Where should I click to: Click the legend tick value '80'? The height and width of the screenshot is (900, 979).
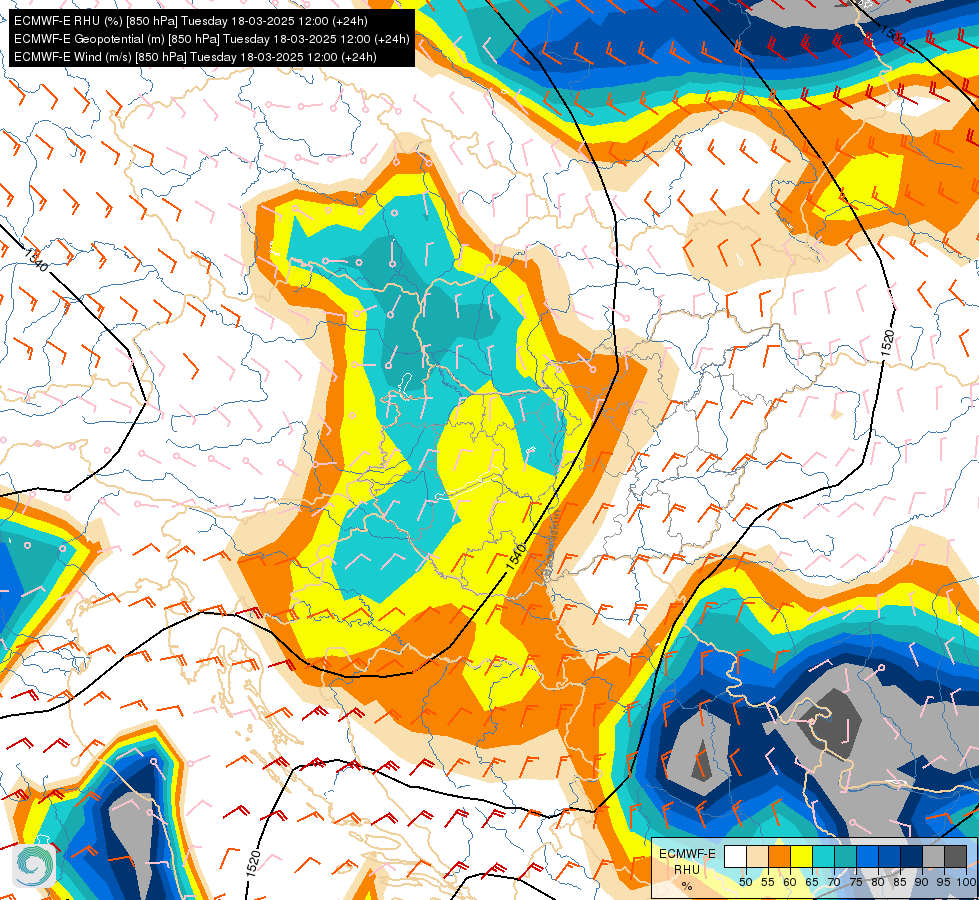tap(878, 882)
